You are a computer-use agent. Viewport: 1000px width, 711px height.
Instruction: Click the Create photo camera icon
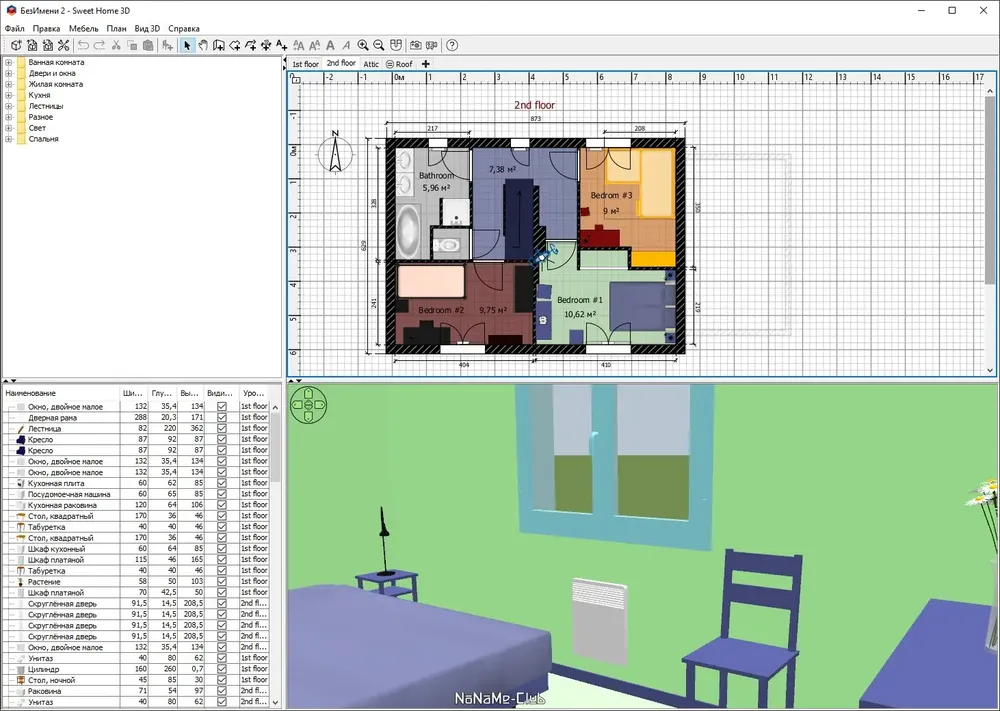(416, 45)
